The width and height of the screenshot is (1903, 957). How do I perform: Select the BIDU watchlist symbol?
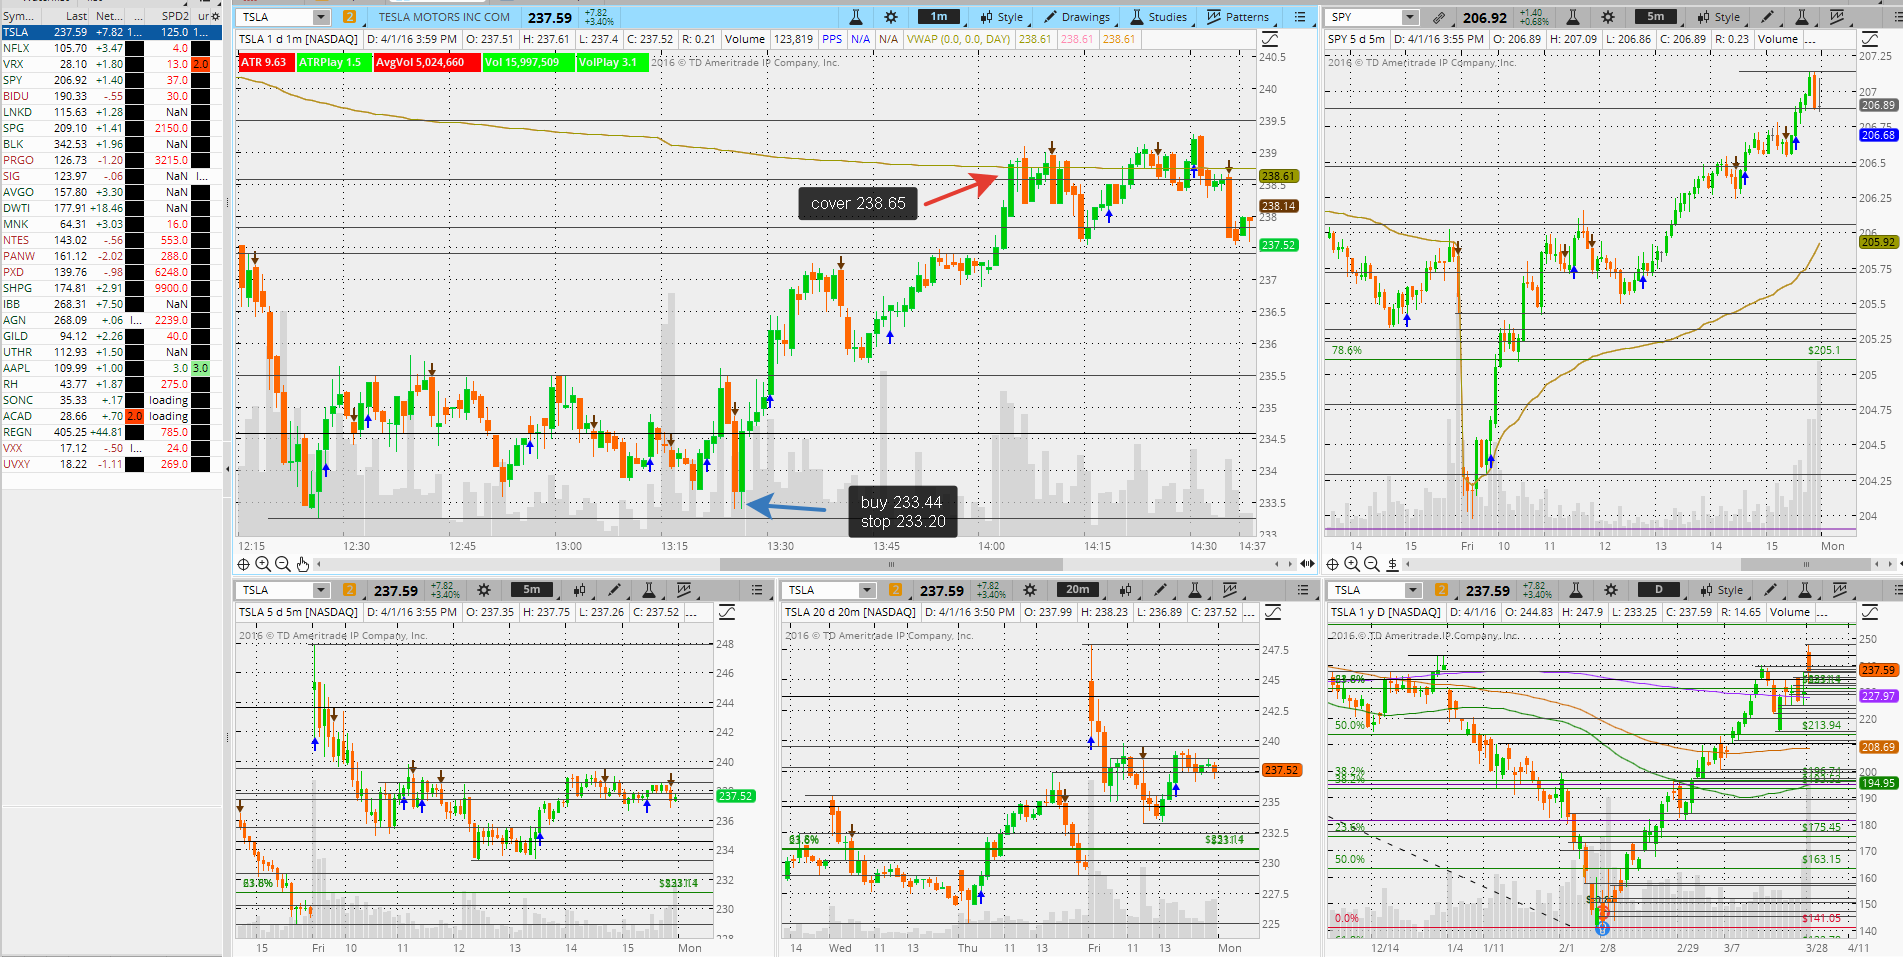tap(16, 96)
